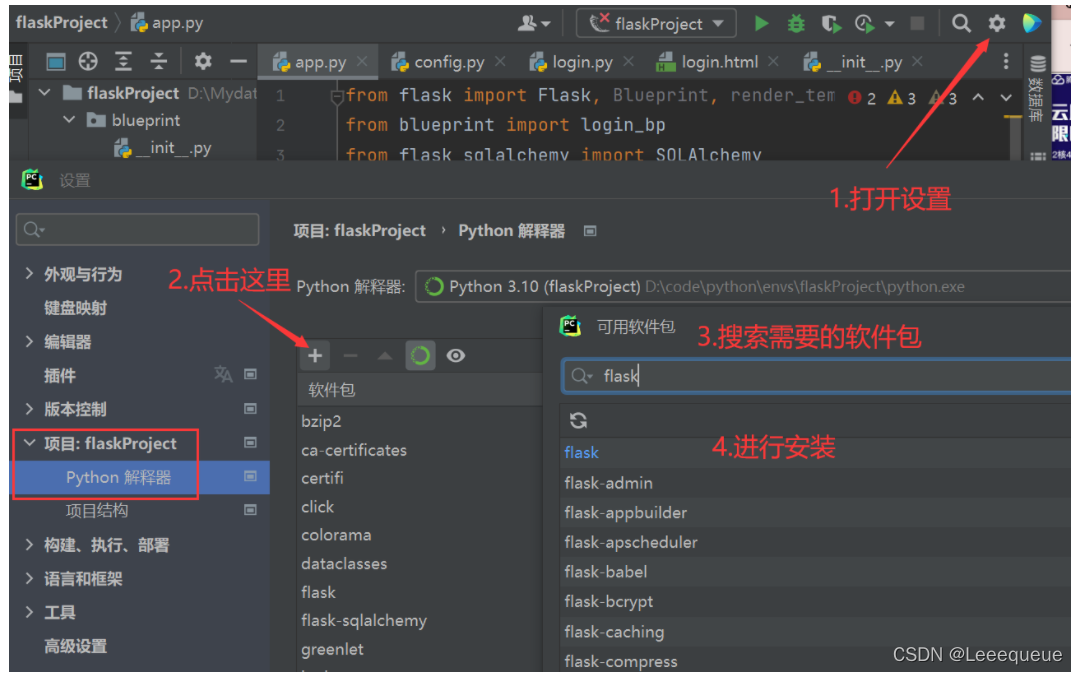Expand all items in project tree
The height and width of the screenshot is (675, 1078).
pos(123,62)
